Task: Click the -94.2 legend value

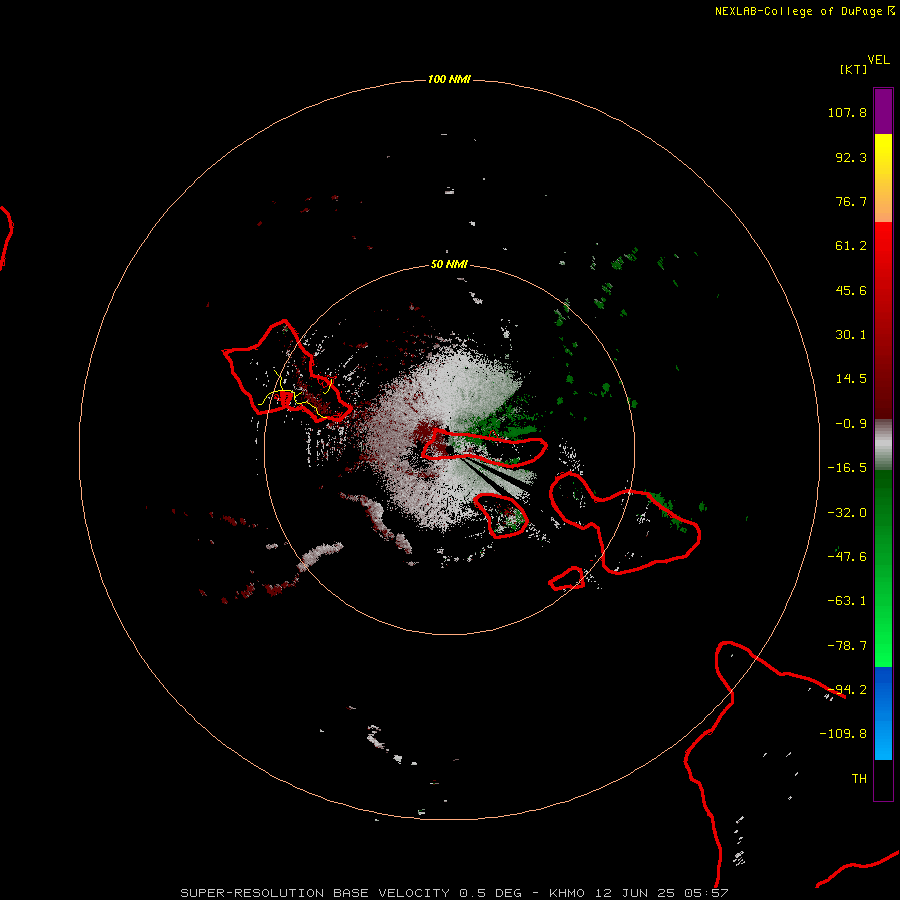Action: click(x=847, y=690)
